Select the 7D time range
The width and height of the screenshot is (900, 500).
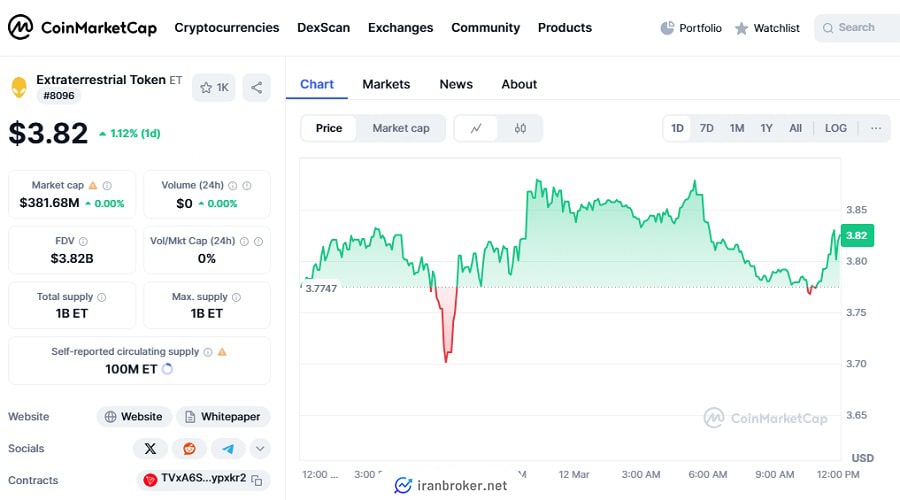tap(707, 128)
